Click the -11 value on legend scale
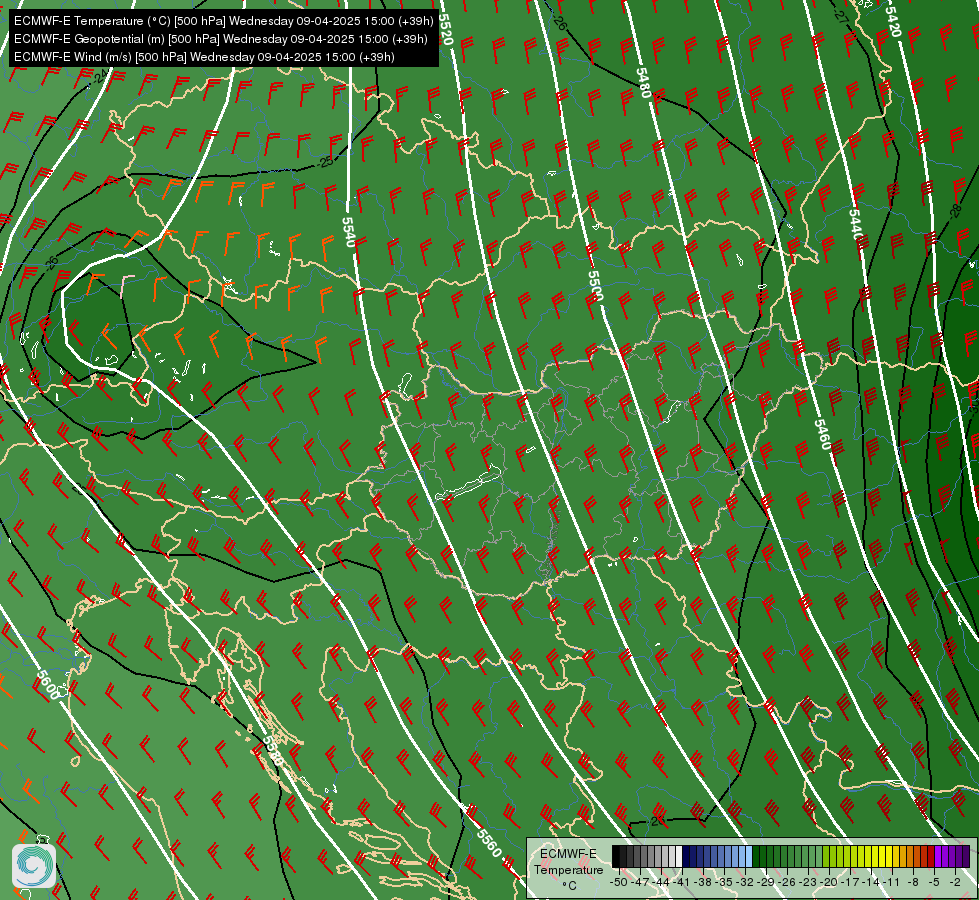The width and height of the screenshot is (979, 900). 891,882
